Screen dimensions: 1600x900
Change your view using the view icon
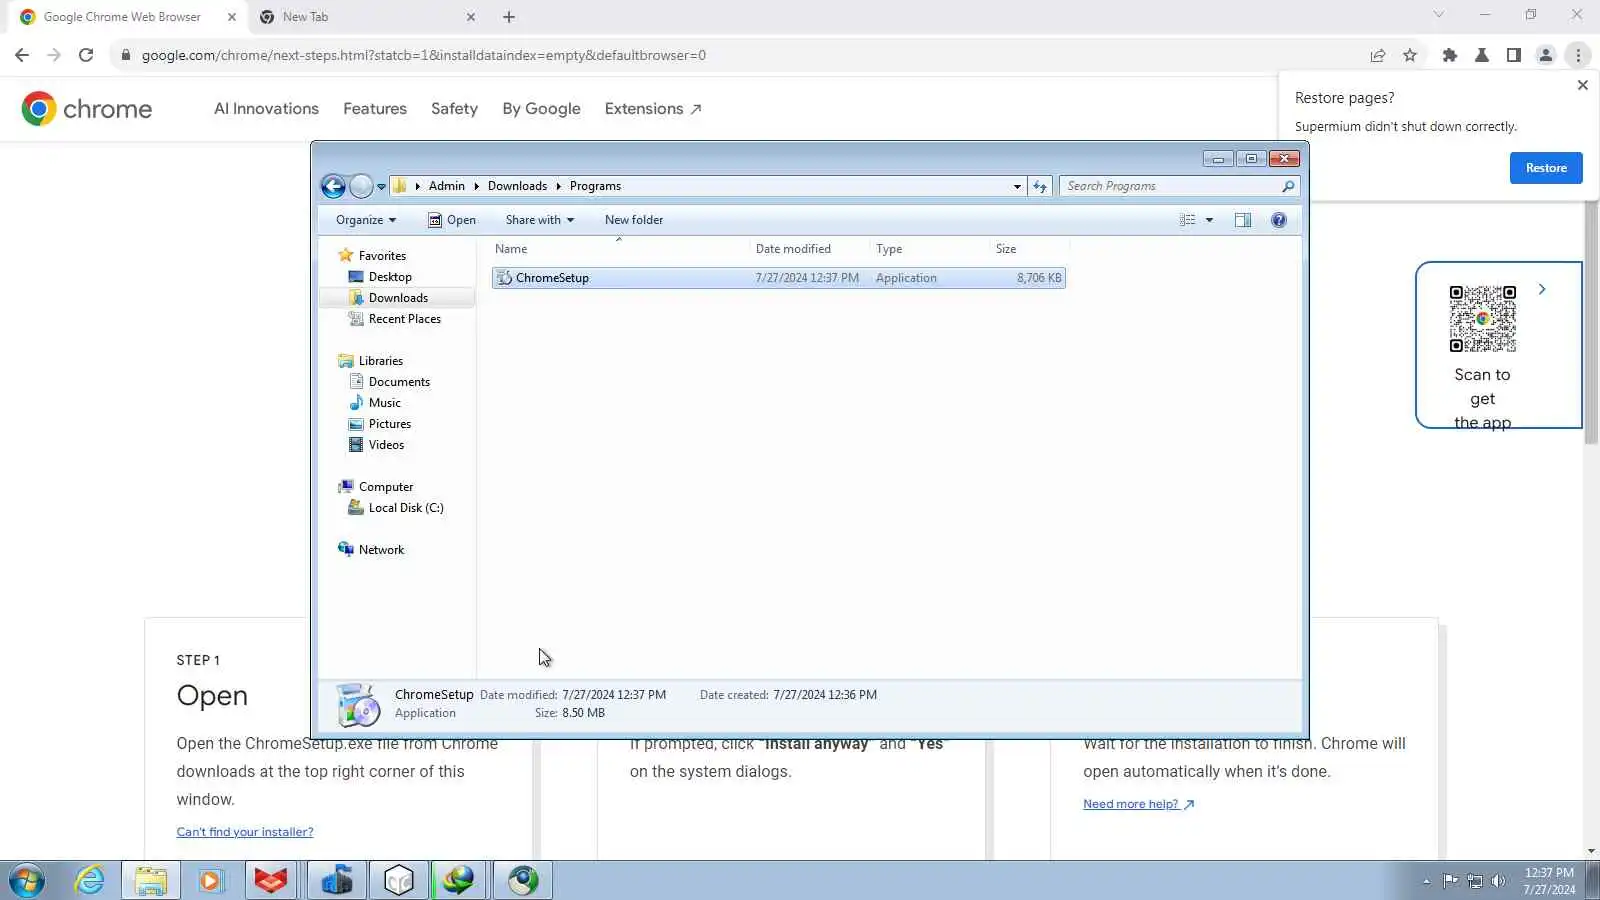(1187, 220)
